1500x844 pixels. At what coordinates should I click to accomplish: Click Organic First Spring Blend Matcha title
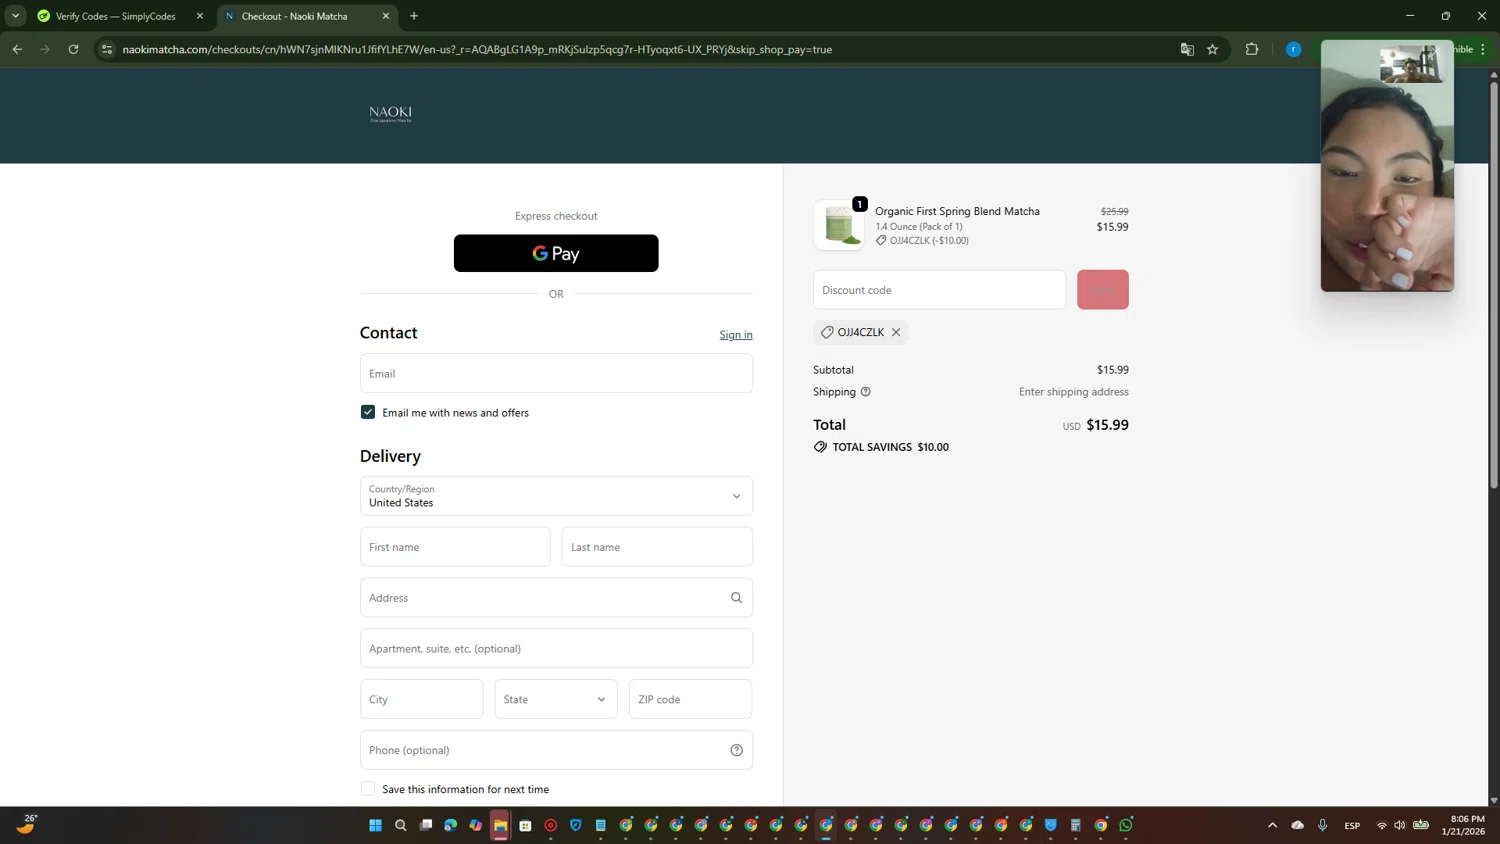tap(957, 211)
